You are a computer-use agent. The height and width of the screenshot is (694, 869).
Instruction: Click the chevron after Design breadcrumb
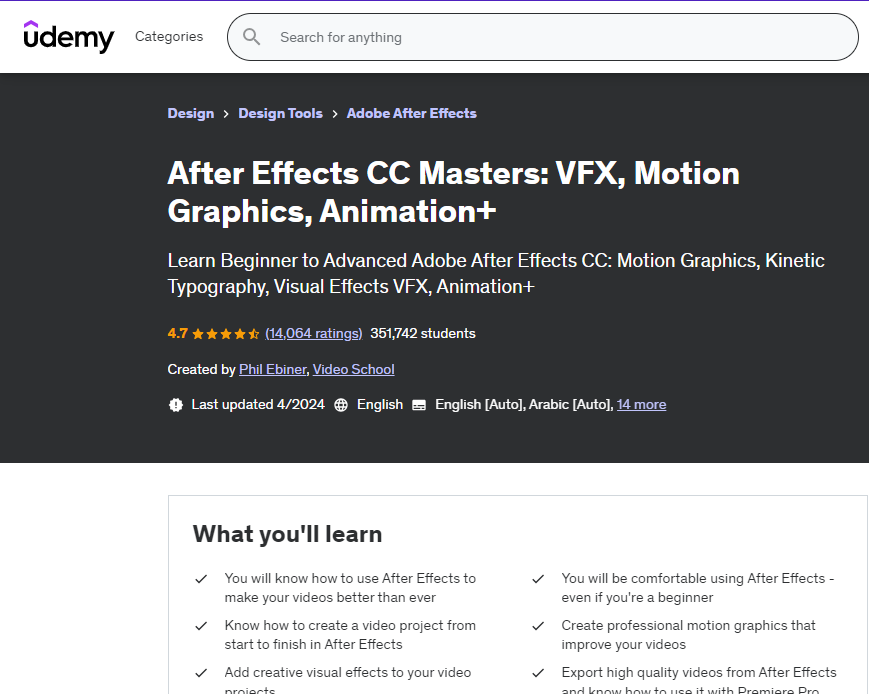pos(226,114)
